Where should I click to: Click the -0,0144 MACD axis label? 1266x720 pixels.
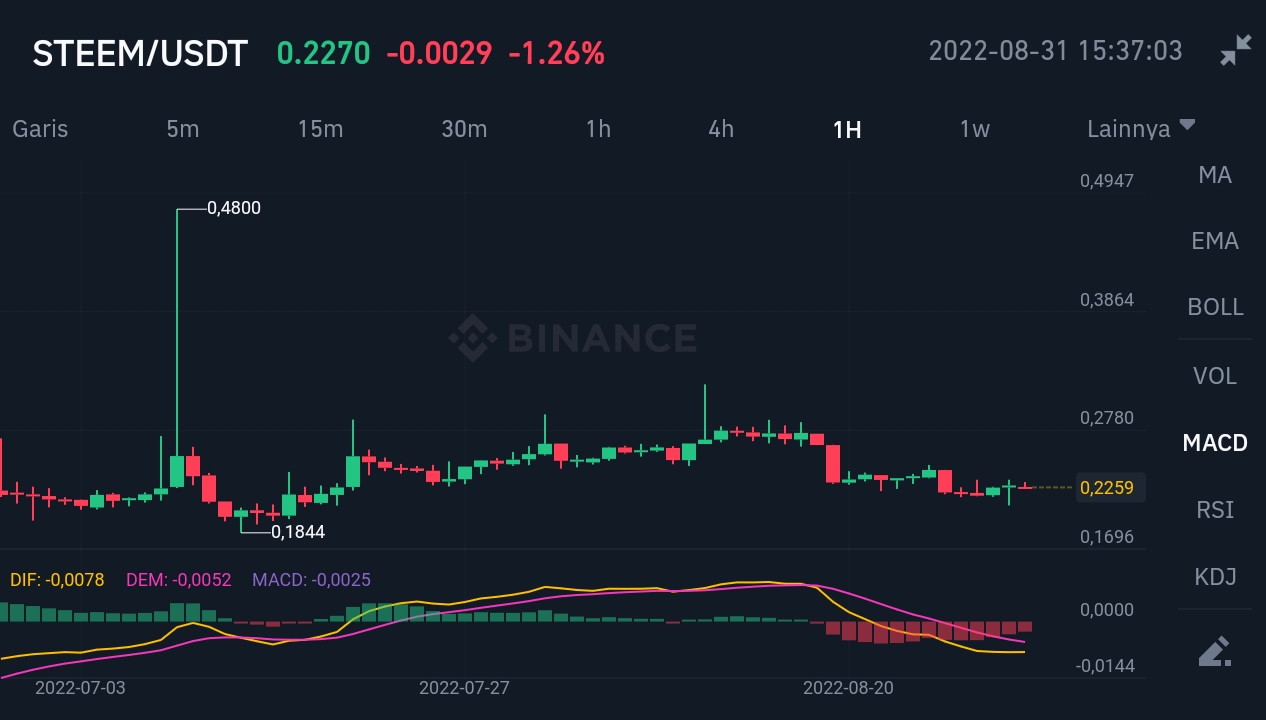pyautogui.click(x=1104, y=666)
